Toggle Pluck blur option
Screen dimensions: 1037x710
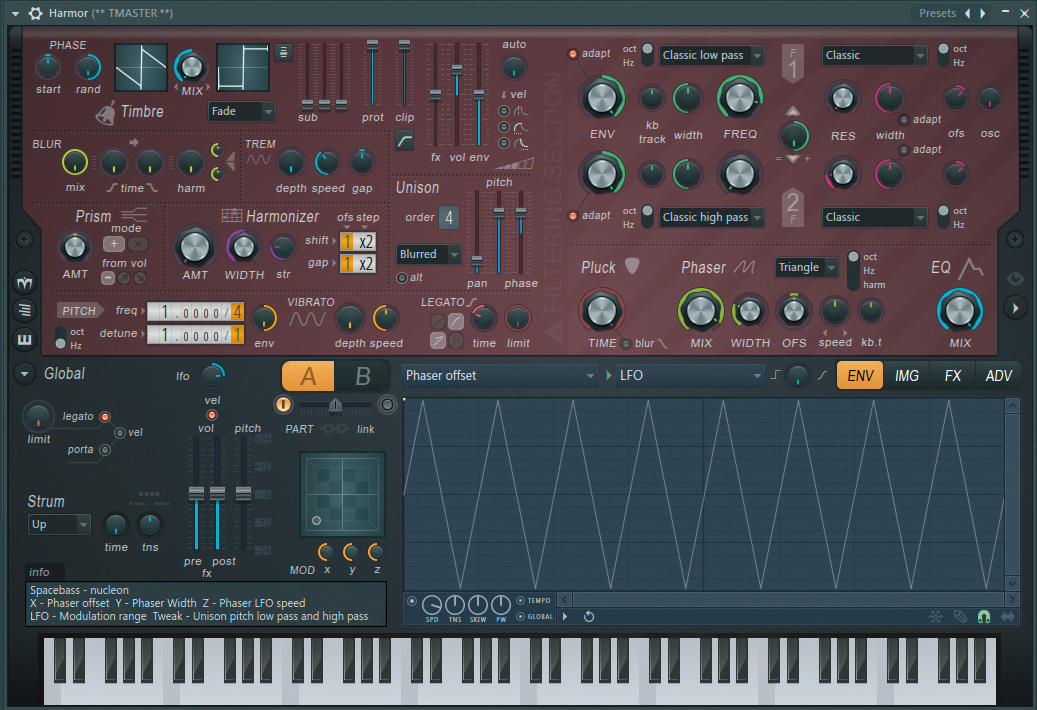click(626, 344)
